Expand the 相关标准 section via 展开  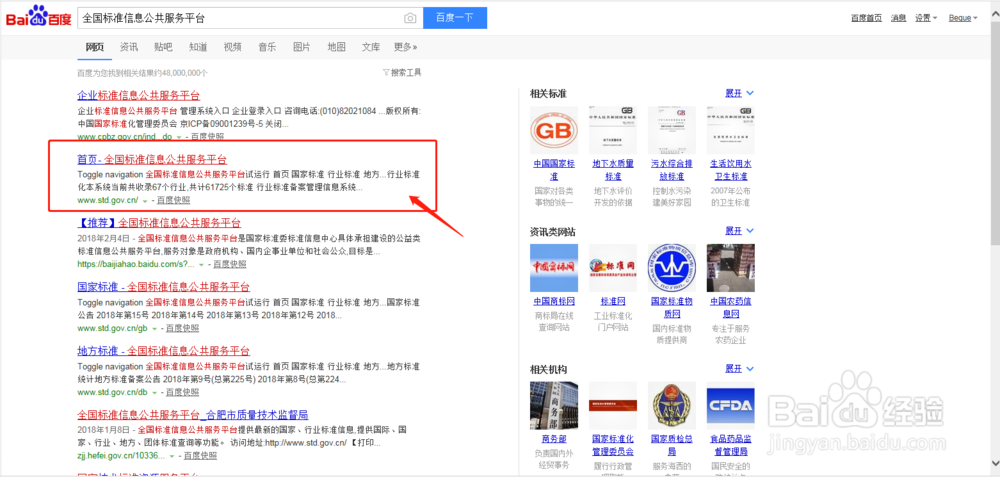coord(739,93)
